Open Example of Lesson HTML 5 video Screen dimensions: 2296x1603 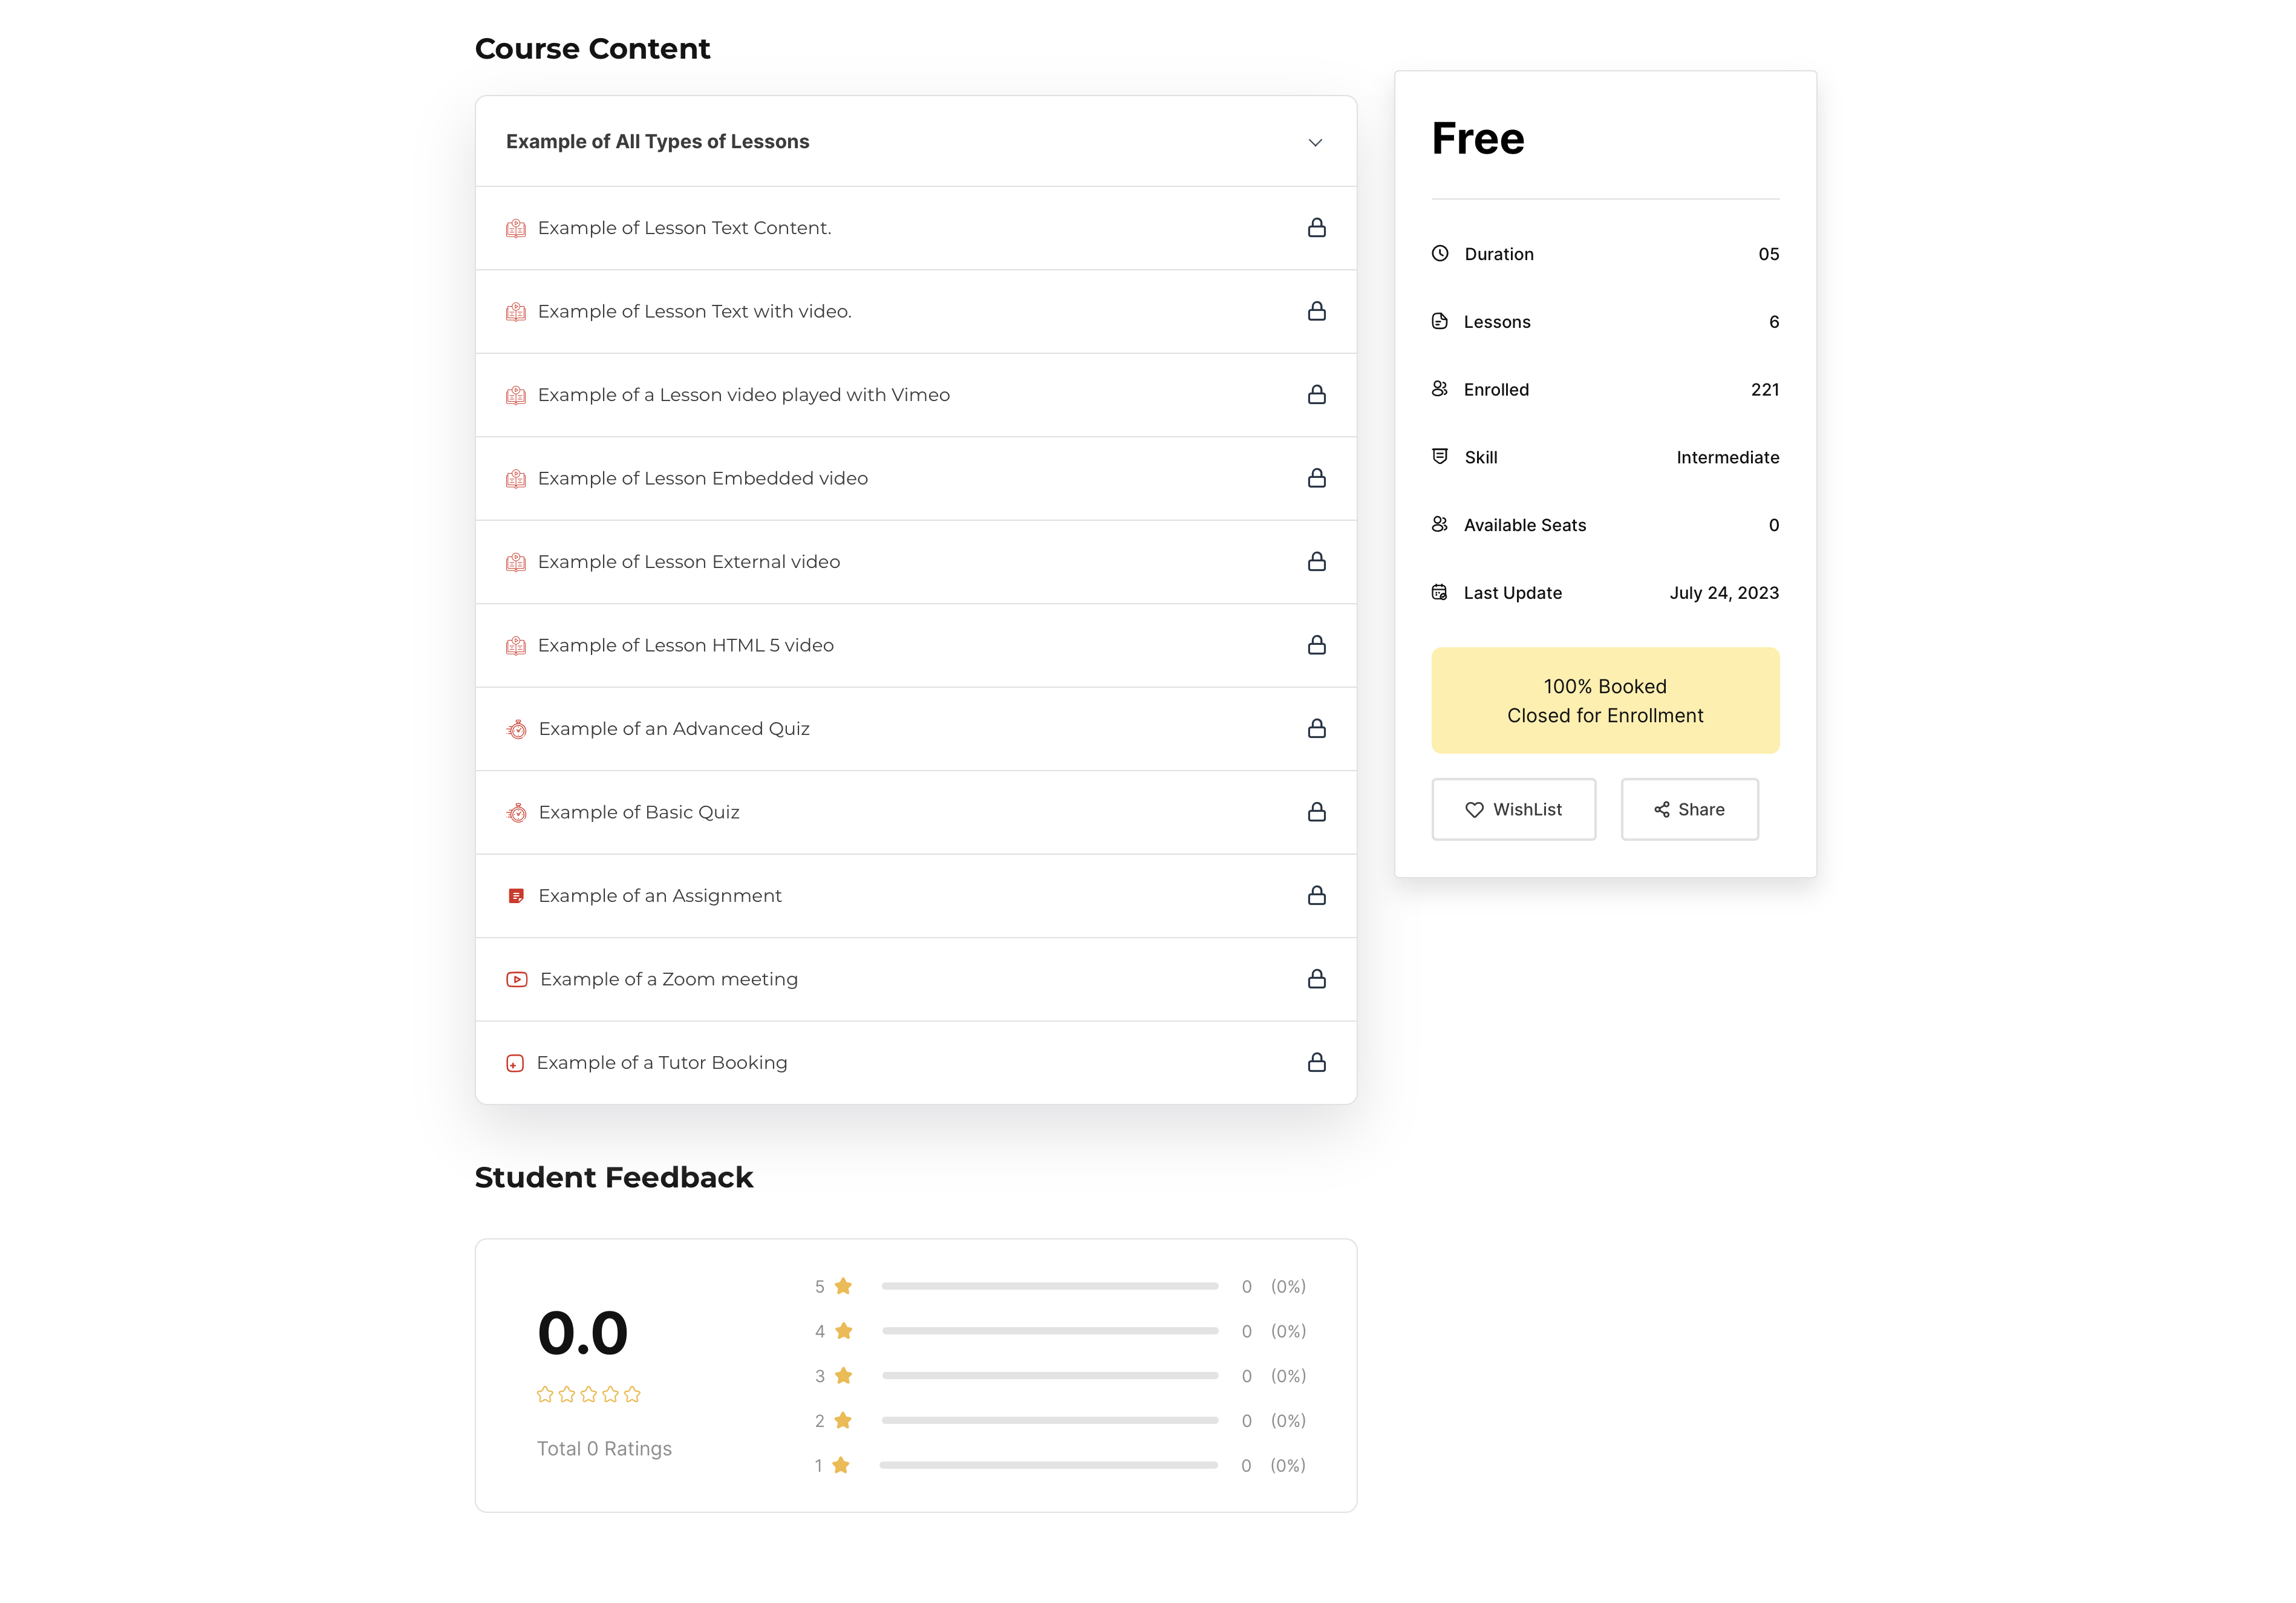coord(685,646)
